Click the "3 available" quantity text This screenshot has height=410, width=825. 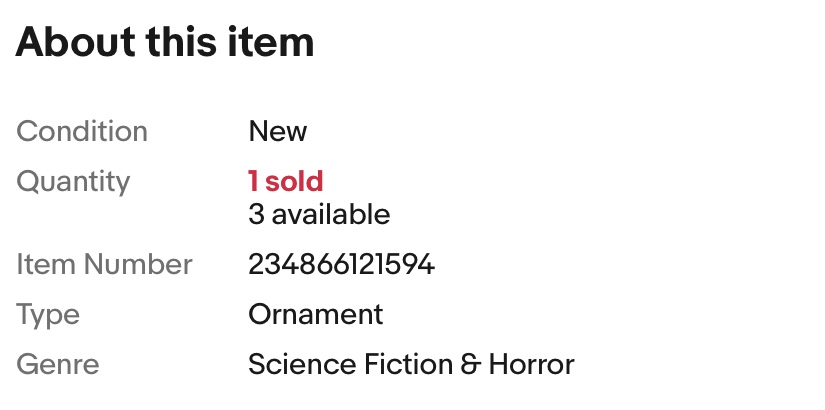coord(319,214)
